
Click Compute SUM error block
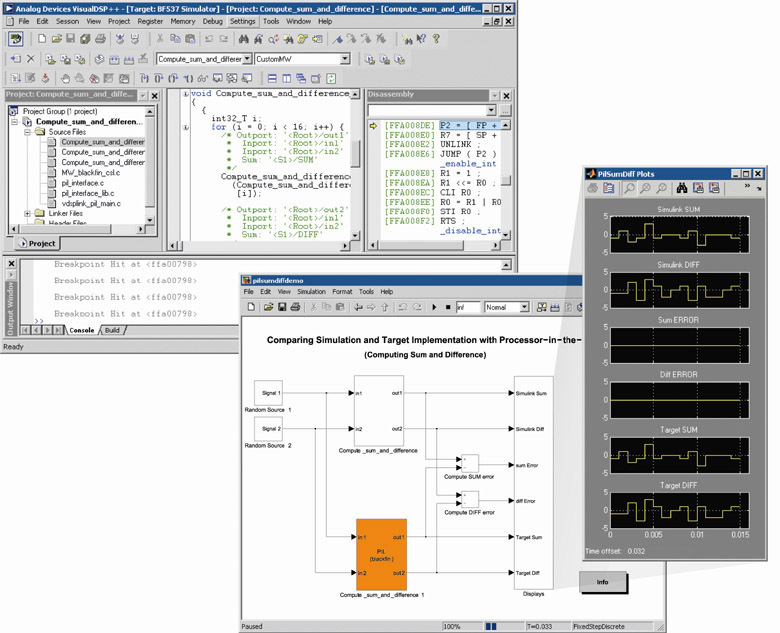[470, 463]
